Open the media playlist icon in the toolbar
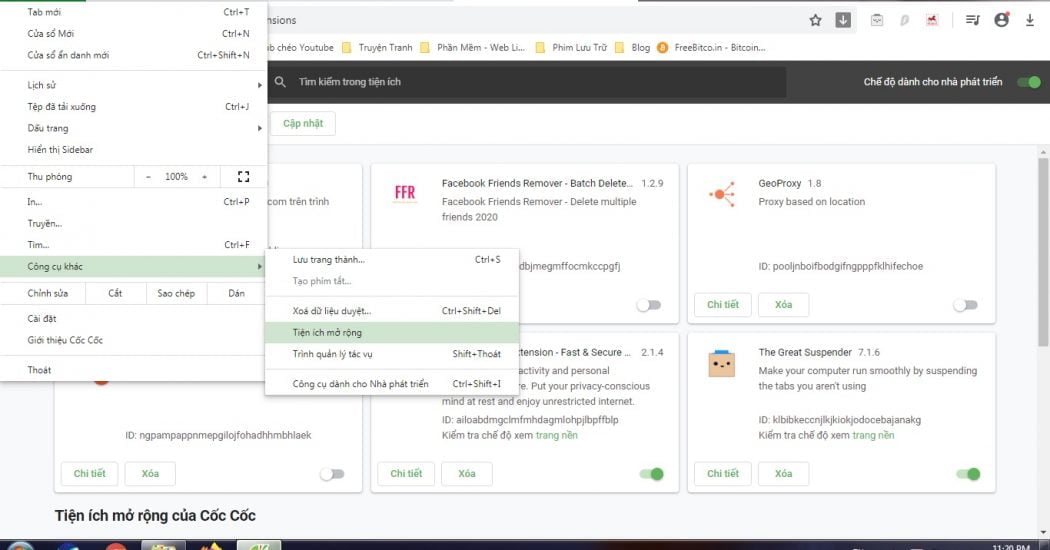Image resolution: width=1050 pixels, height=550 pixels. click(x=972, y=20)
